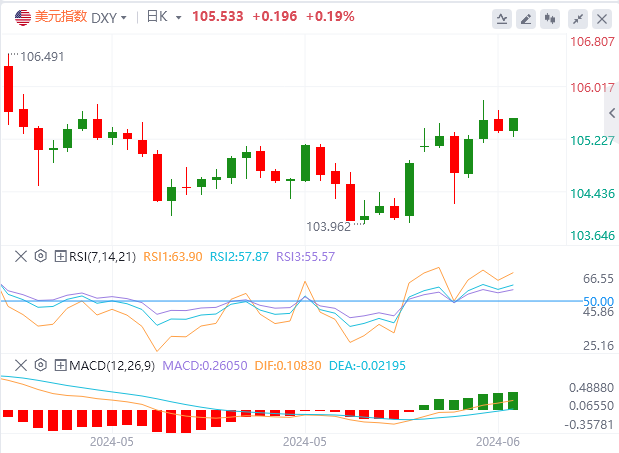Expand the right side panel arrow
This screenshot has height=453, width=619.
coord(612,113)
